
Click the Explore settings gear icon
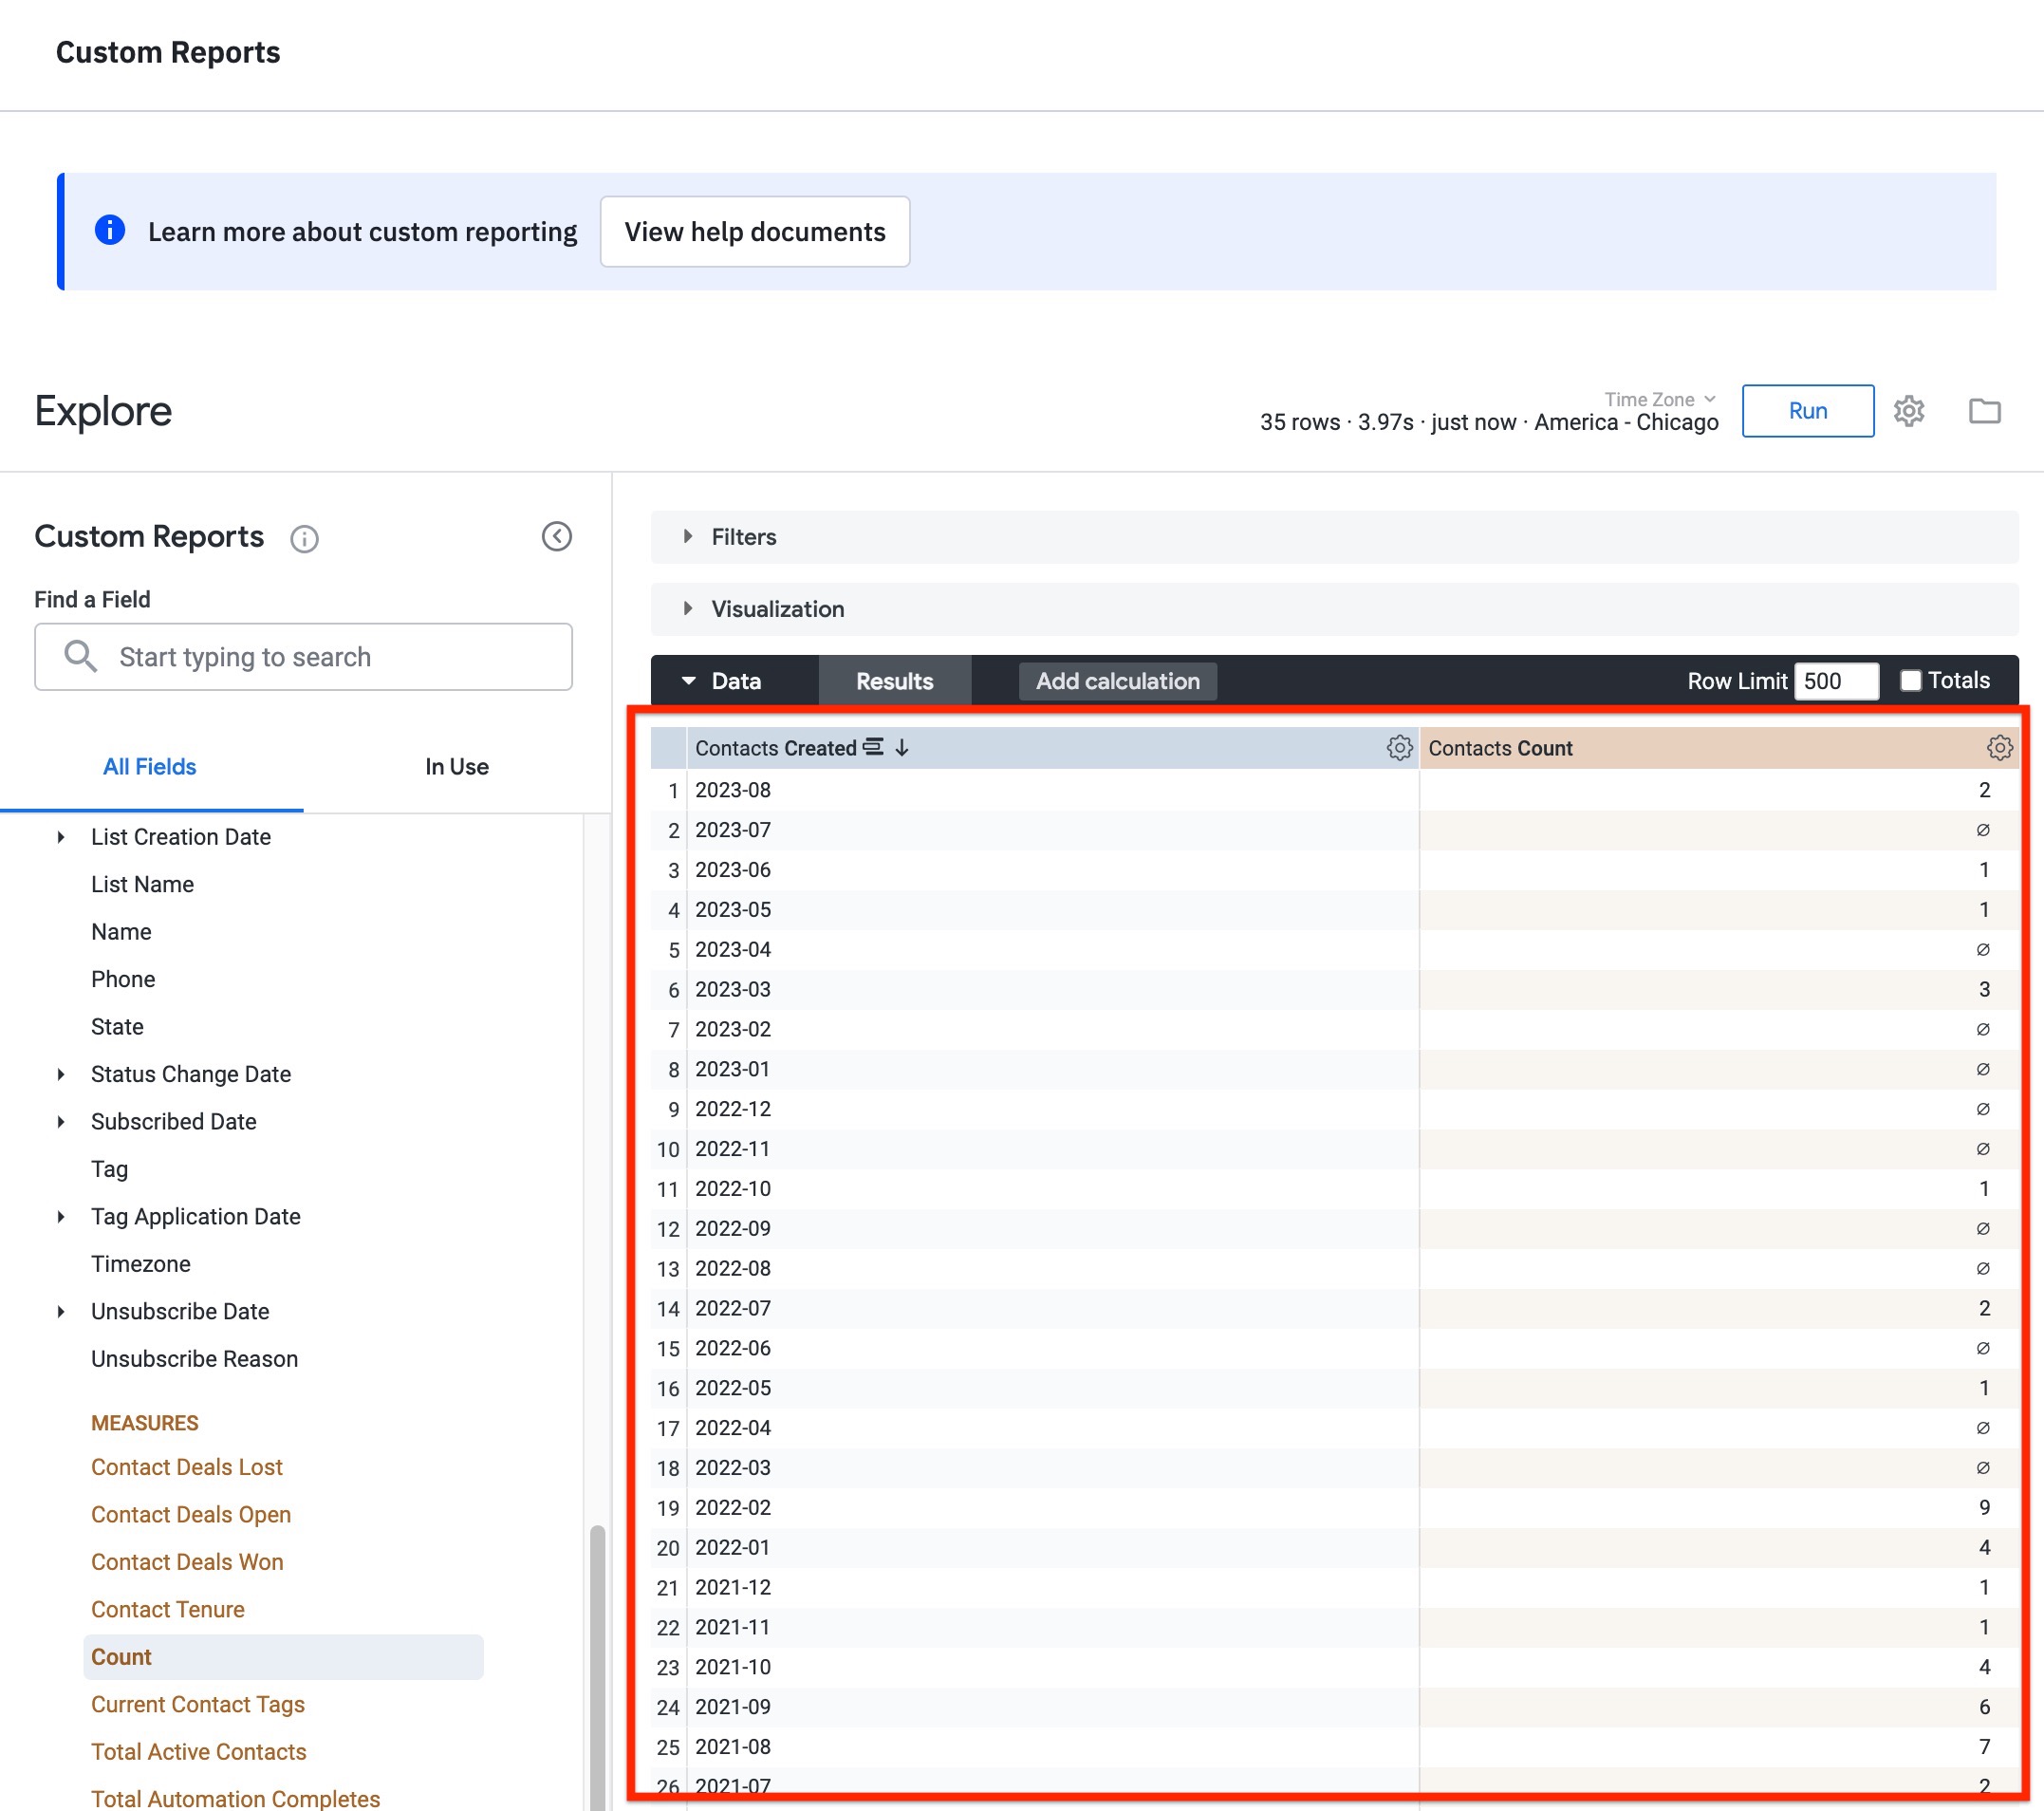coord(1908,411)
